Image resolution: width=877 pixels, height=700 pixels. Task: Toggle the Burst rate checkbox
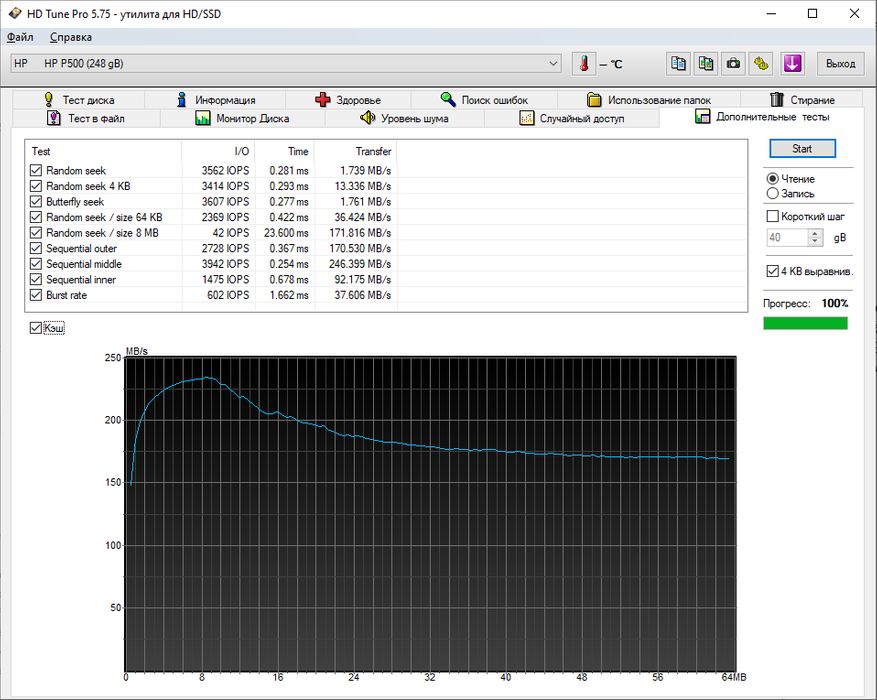point(36,295)
